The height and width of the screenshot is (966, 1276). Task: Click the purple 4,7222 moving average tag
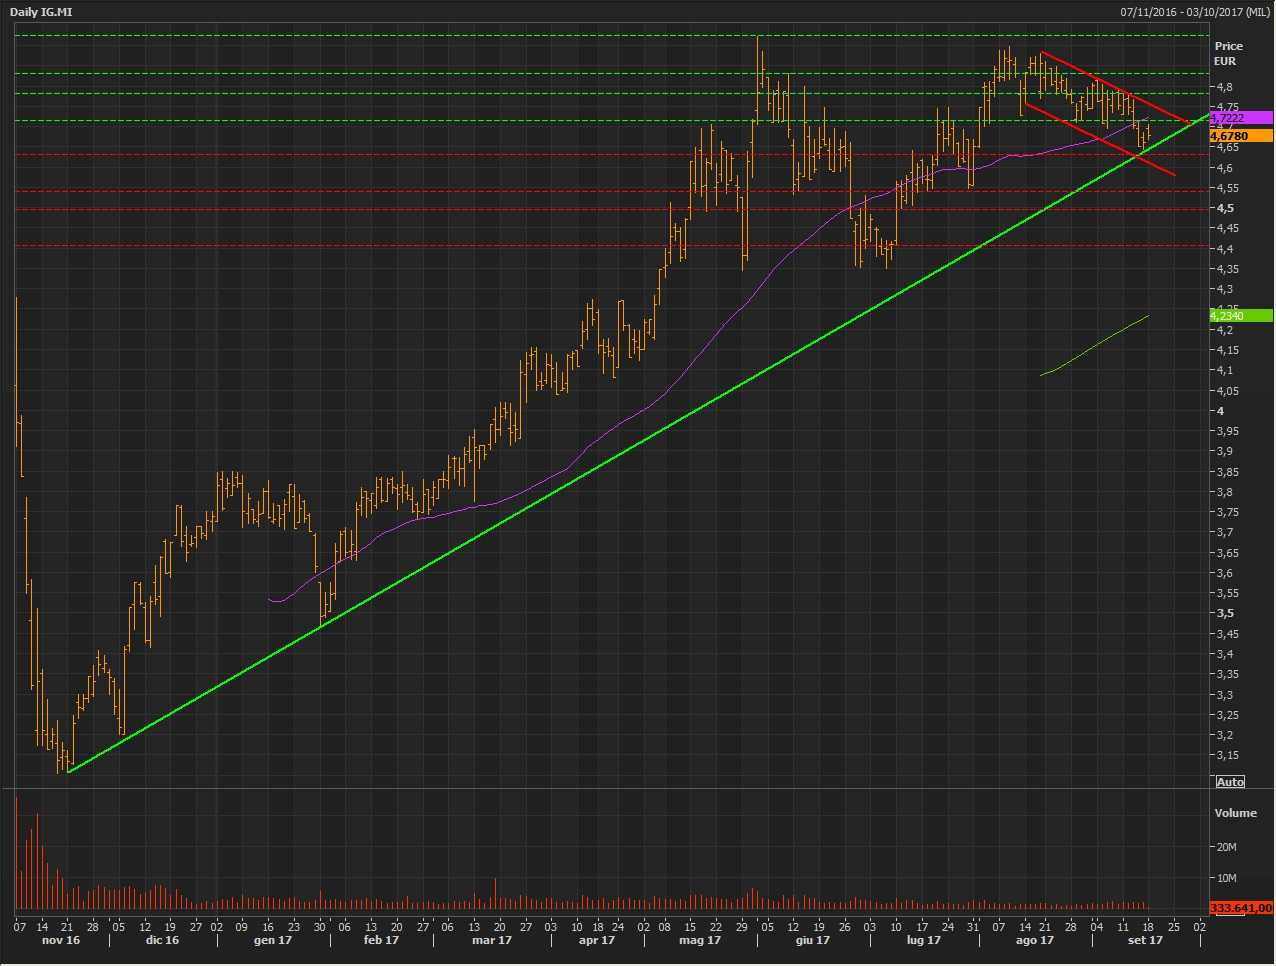pos(1240,118)
